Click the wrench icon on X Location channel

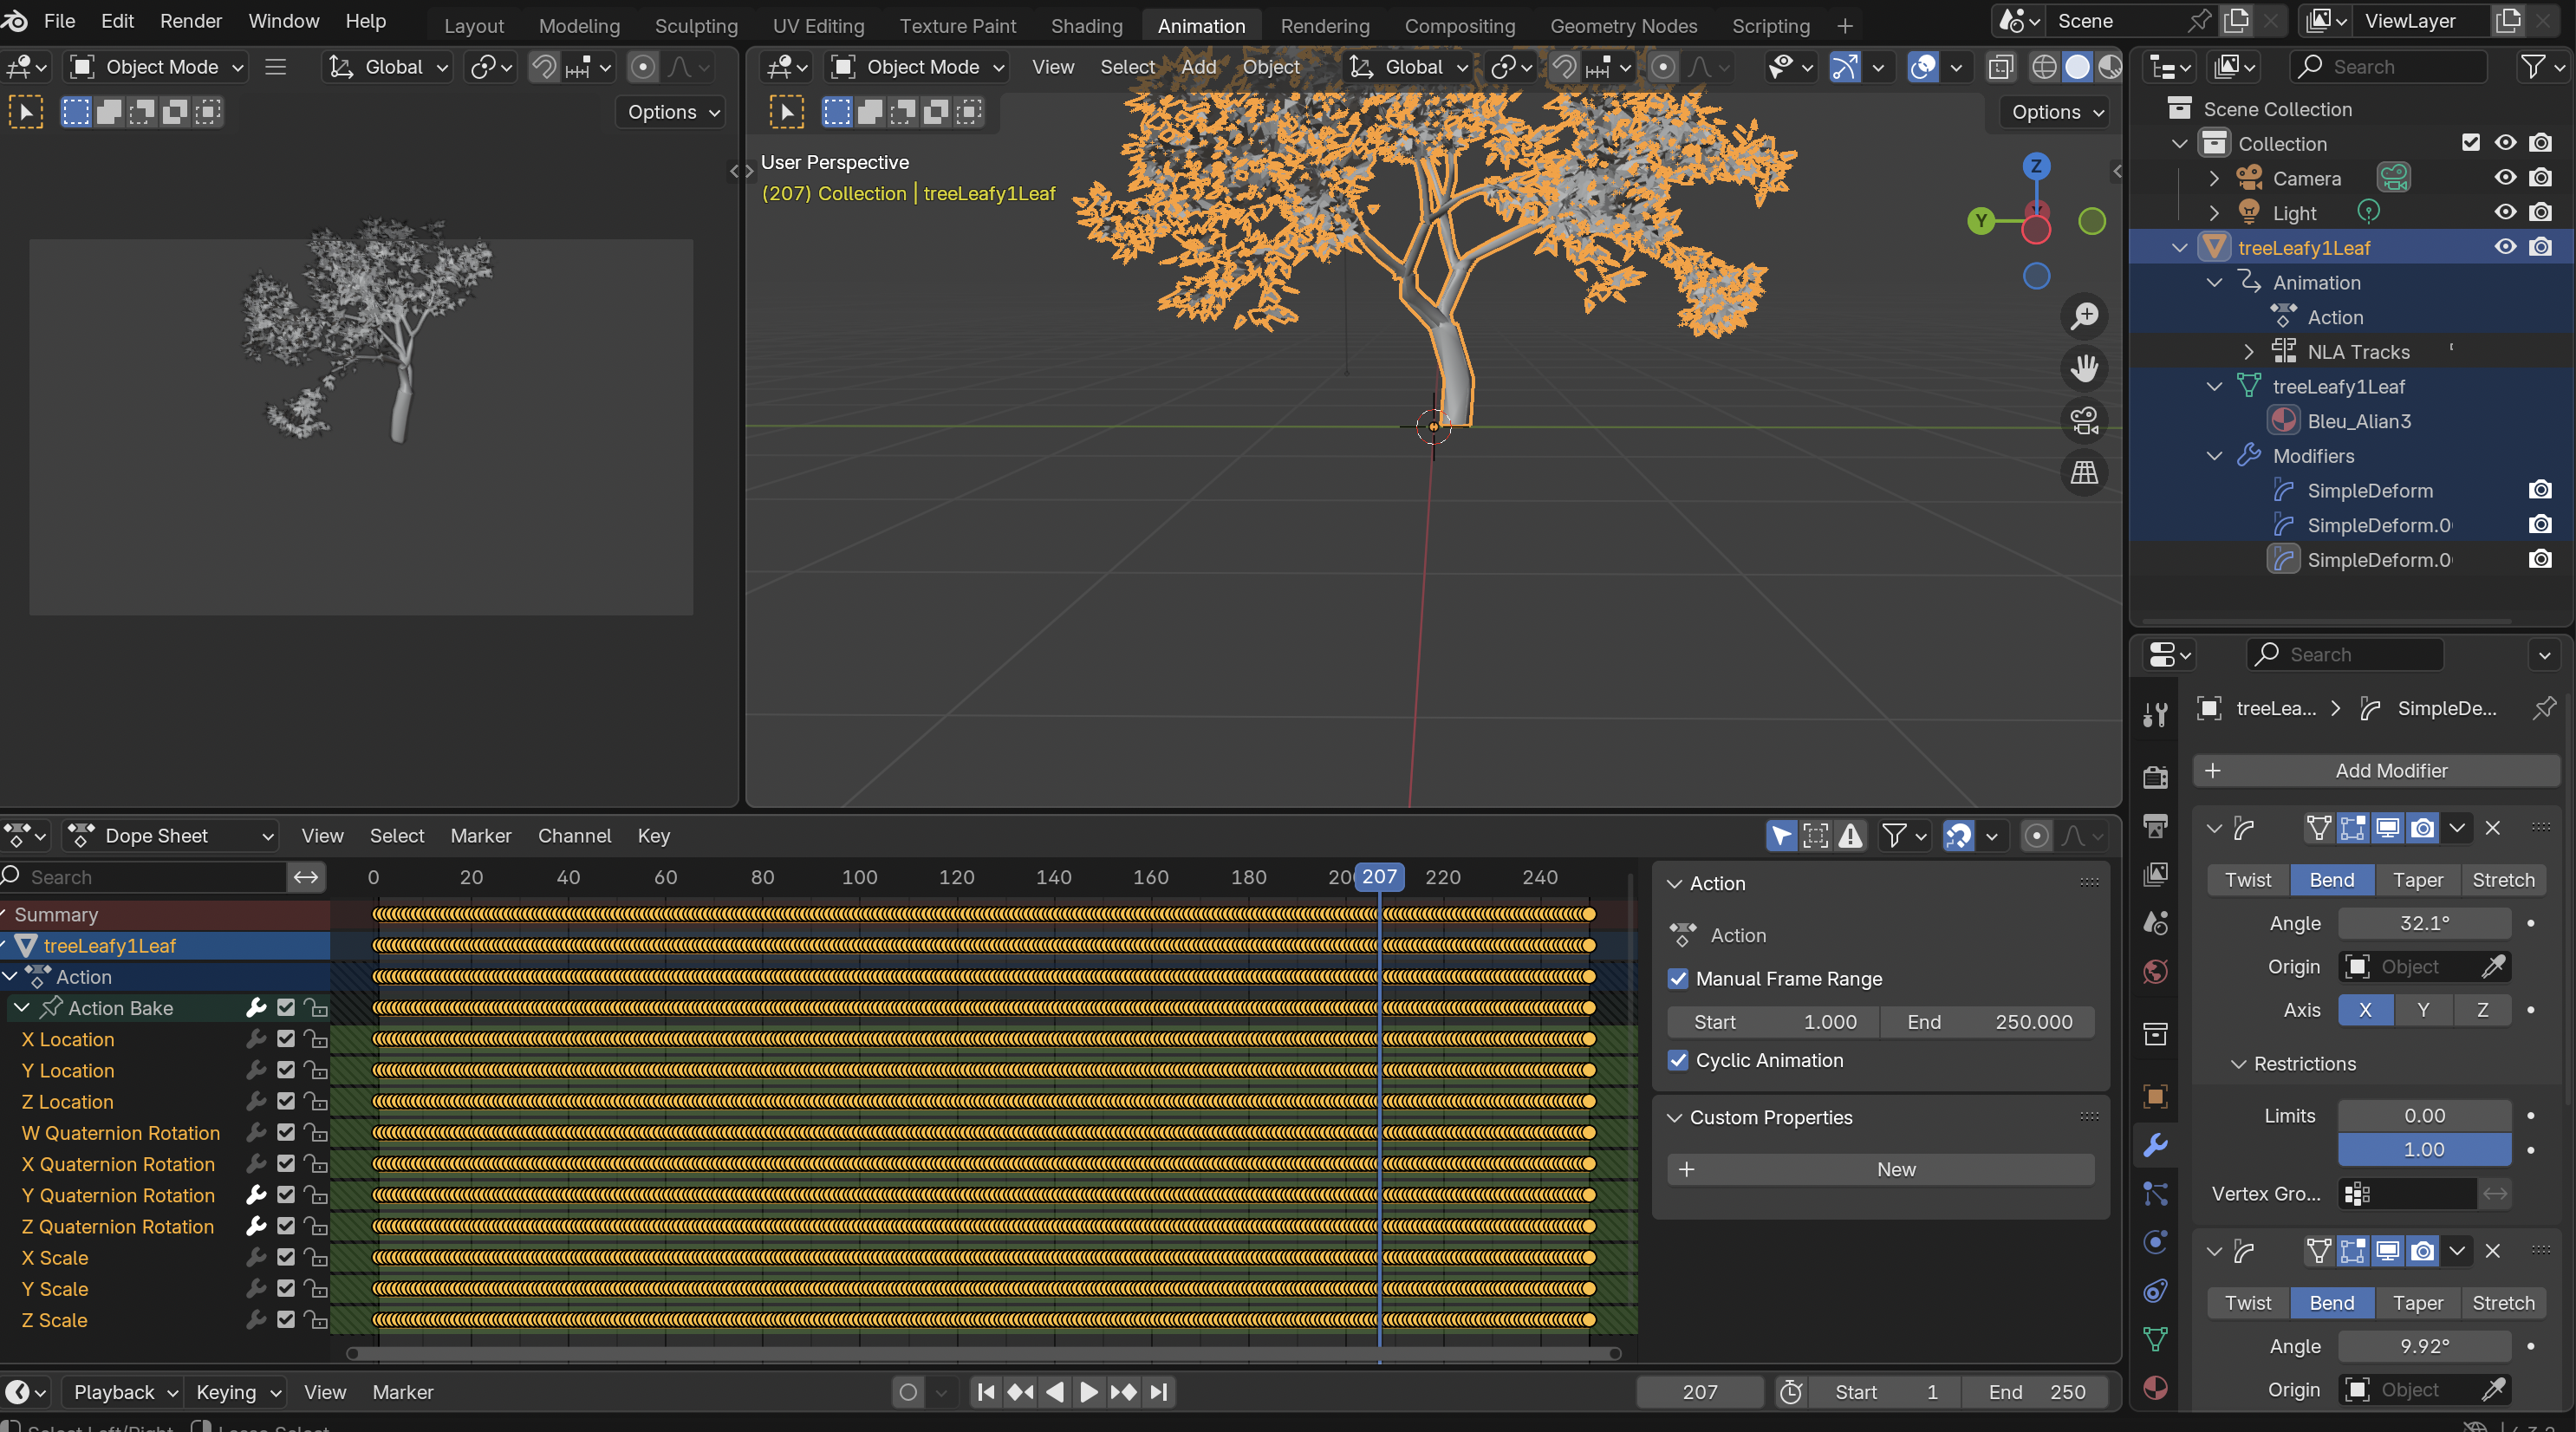(x=256, y=1039)
